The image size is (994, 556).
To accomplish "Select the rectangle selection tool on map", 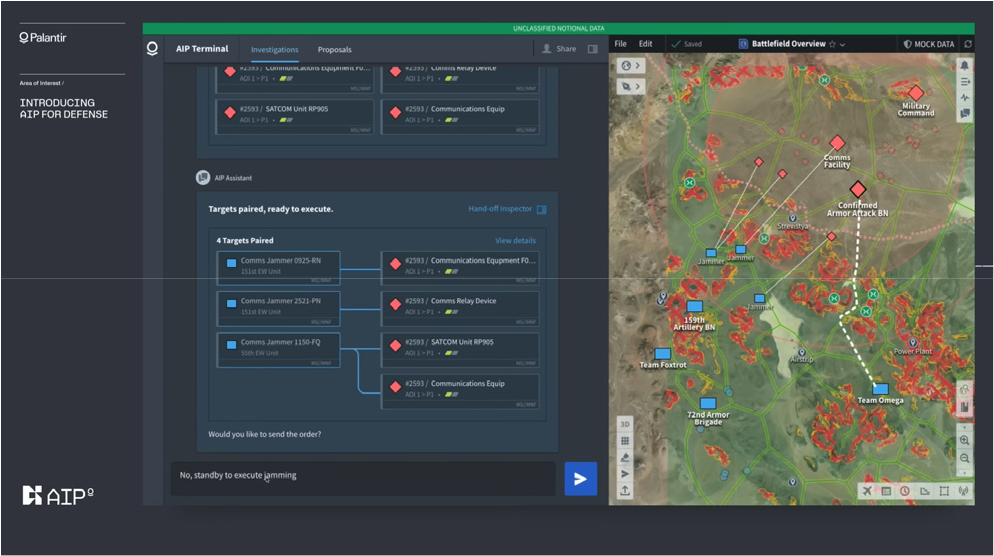I will coord(945,491).
